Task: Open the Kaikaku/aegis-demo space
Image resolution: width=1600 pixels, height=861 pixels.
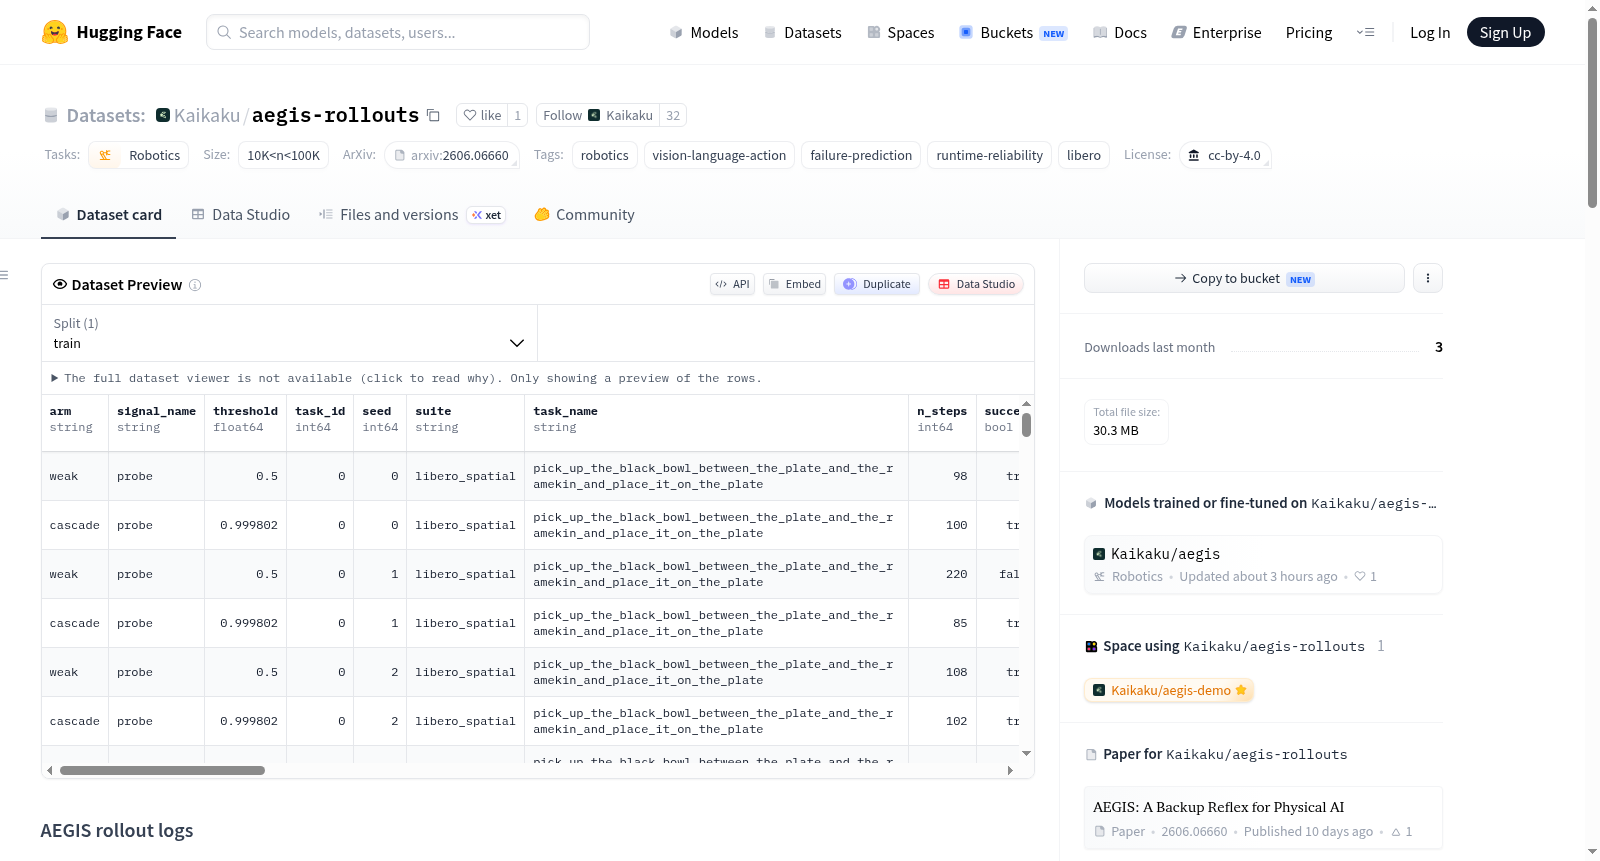Action: point(1169,690)
